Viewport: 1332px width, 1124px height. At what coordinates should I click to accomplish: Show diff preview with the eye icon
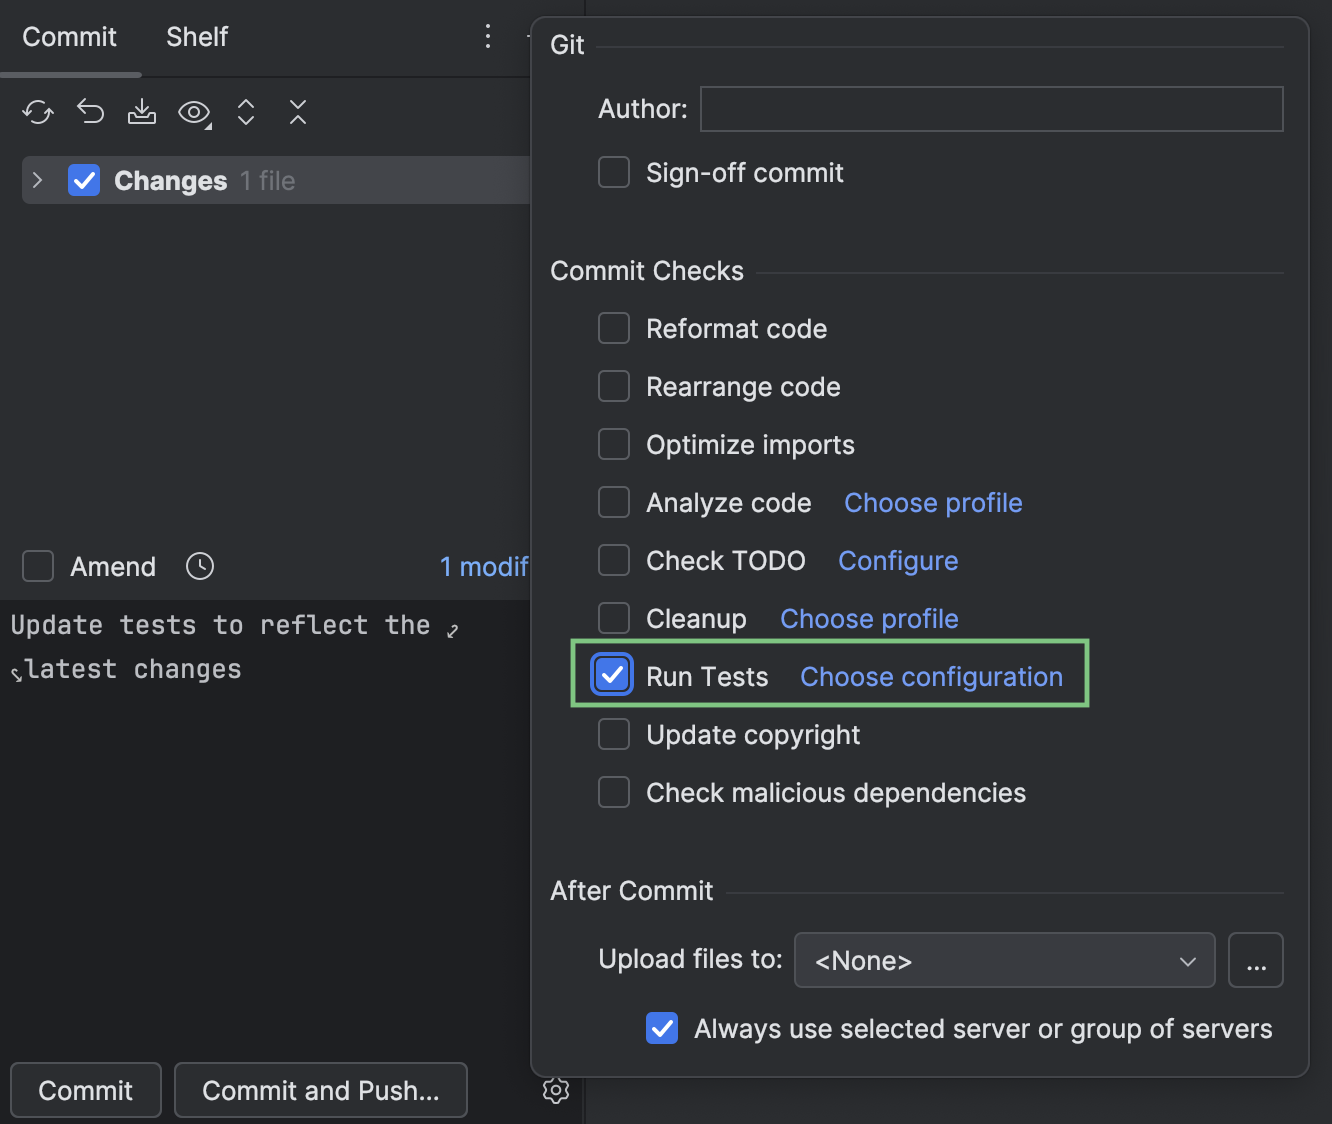193,112
